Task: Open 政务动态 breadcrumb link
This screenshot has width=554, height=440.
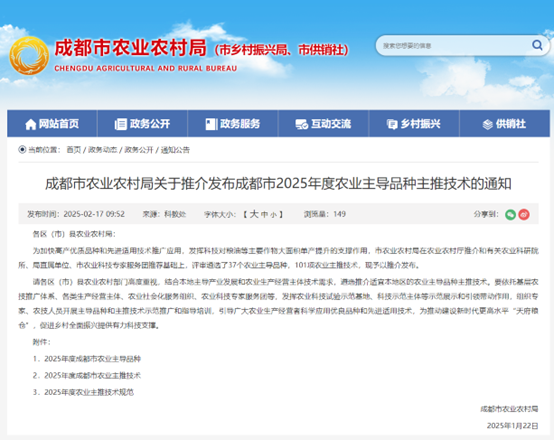Action: (x=102, y=150)
